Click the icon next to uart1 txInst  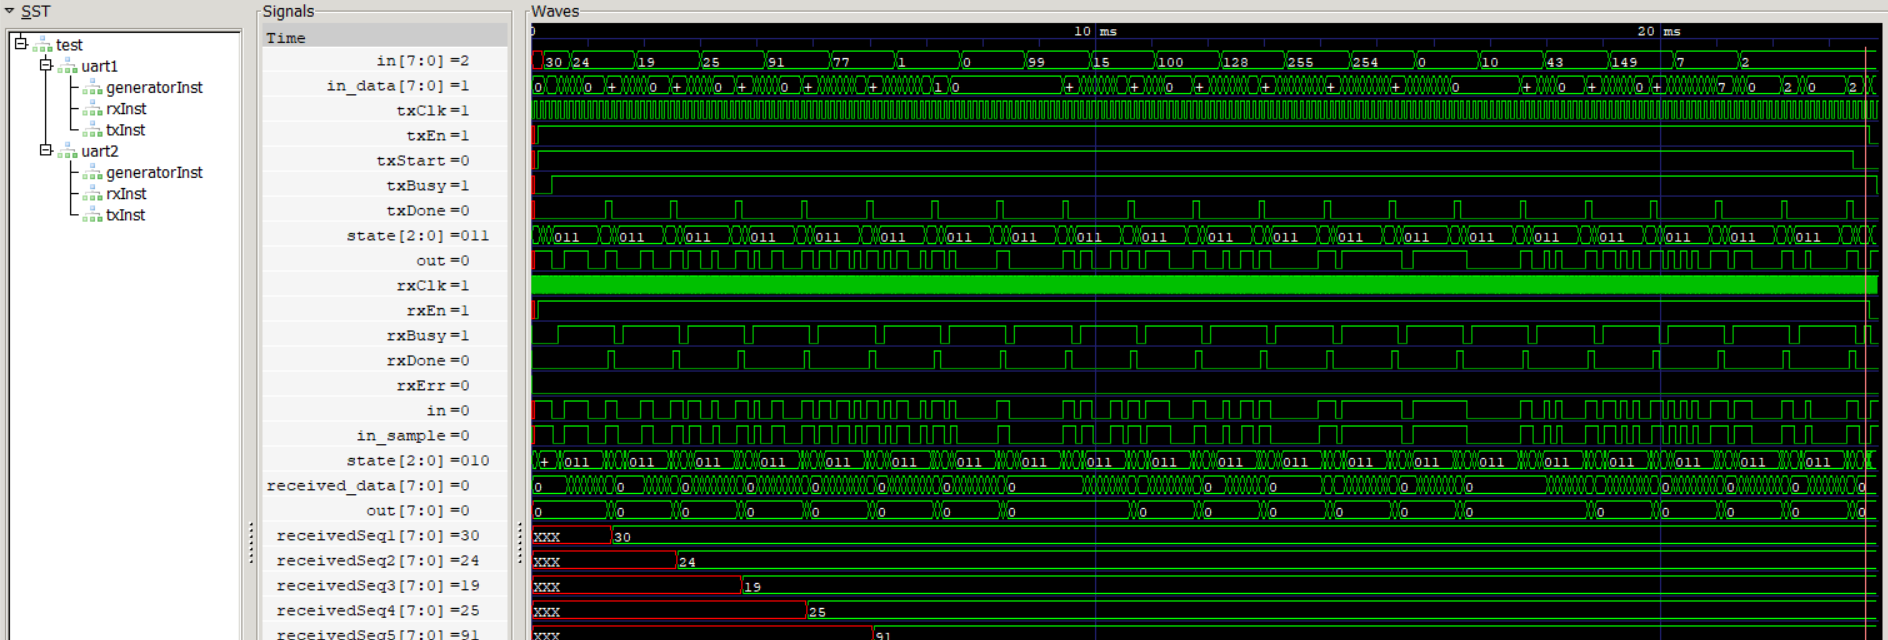(92, 130)
